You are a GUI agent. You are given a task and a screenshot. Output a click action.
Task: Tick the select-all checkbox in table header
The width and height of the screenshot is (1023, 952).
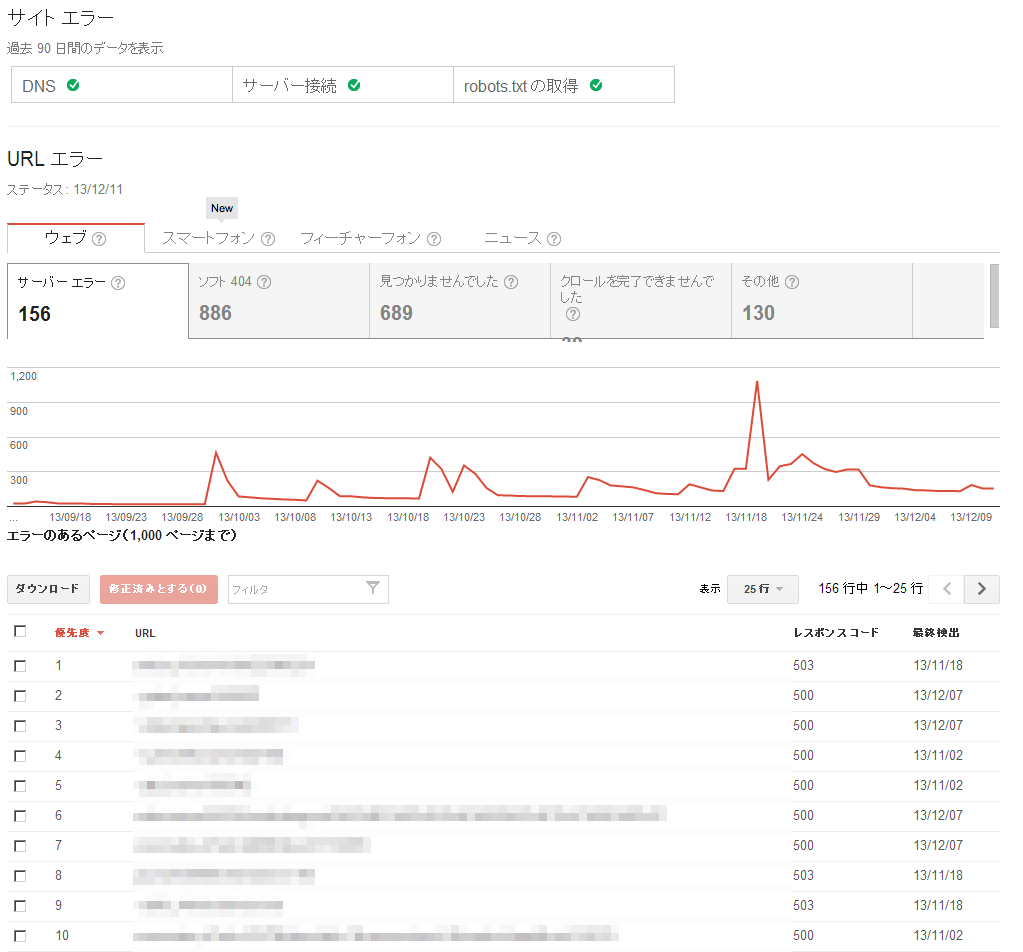tap(20, 631)
